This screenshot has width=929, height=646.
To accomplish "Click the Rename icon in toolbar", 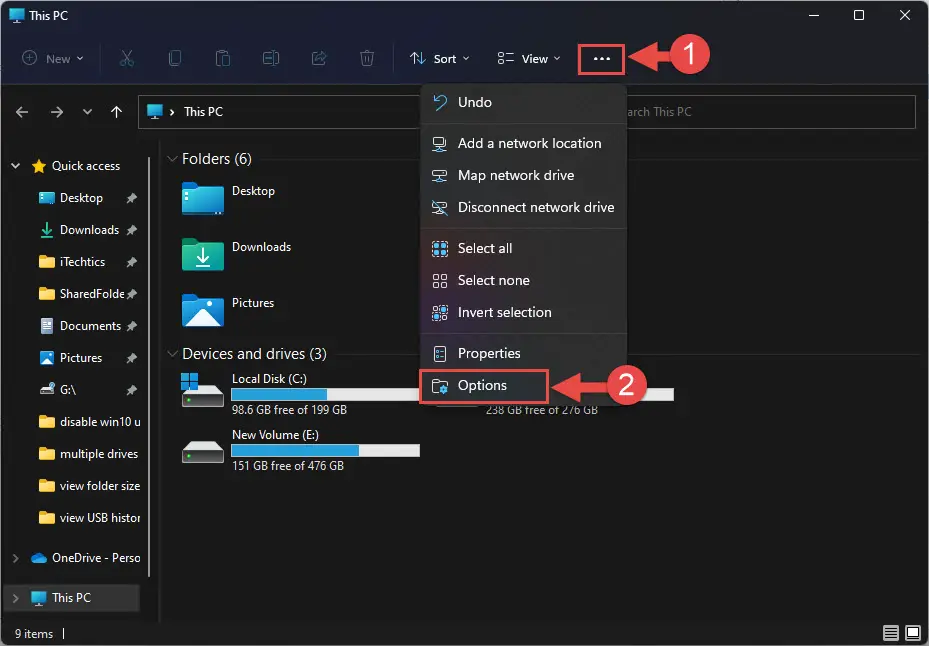I will [x=271, y=59].
